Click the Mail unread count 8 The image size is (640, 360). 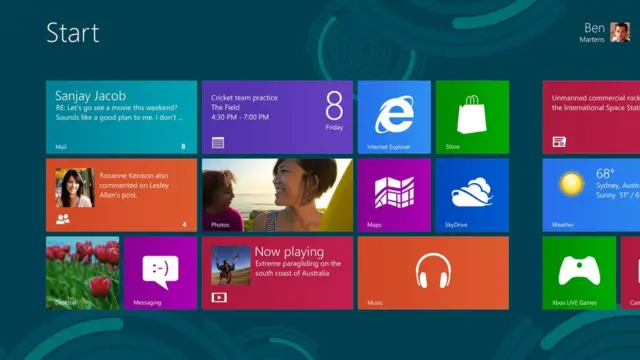click(183, 147)
